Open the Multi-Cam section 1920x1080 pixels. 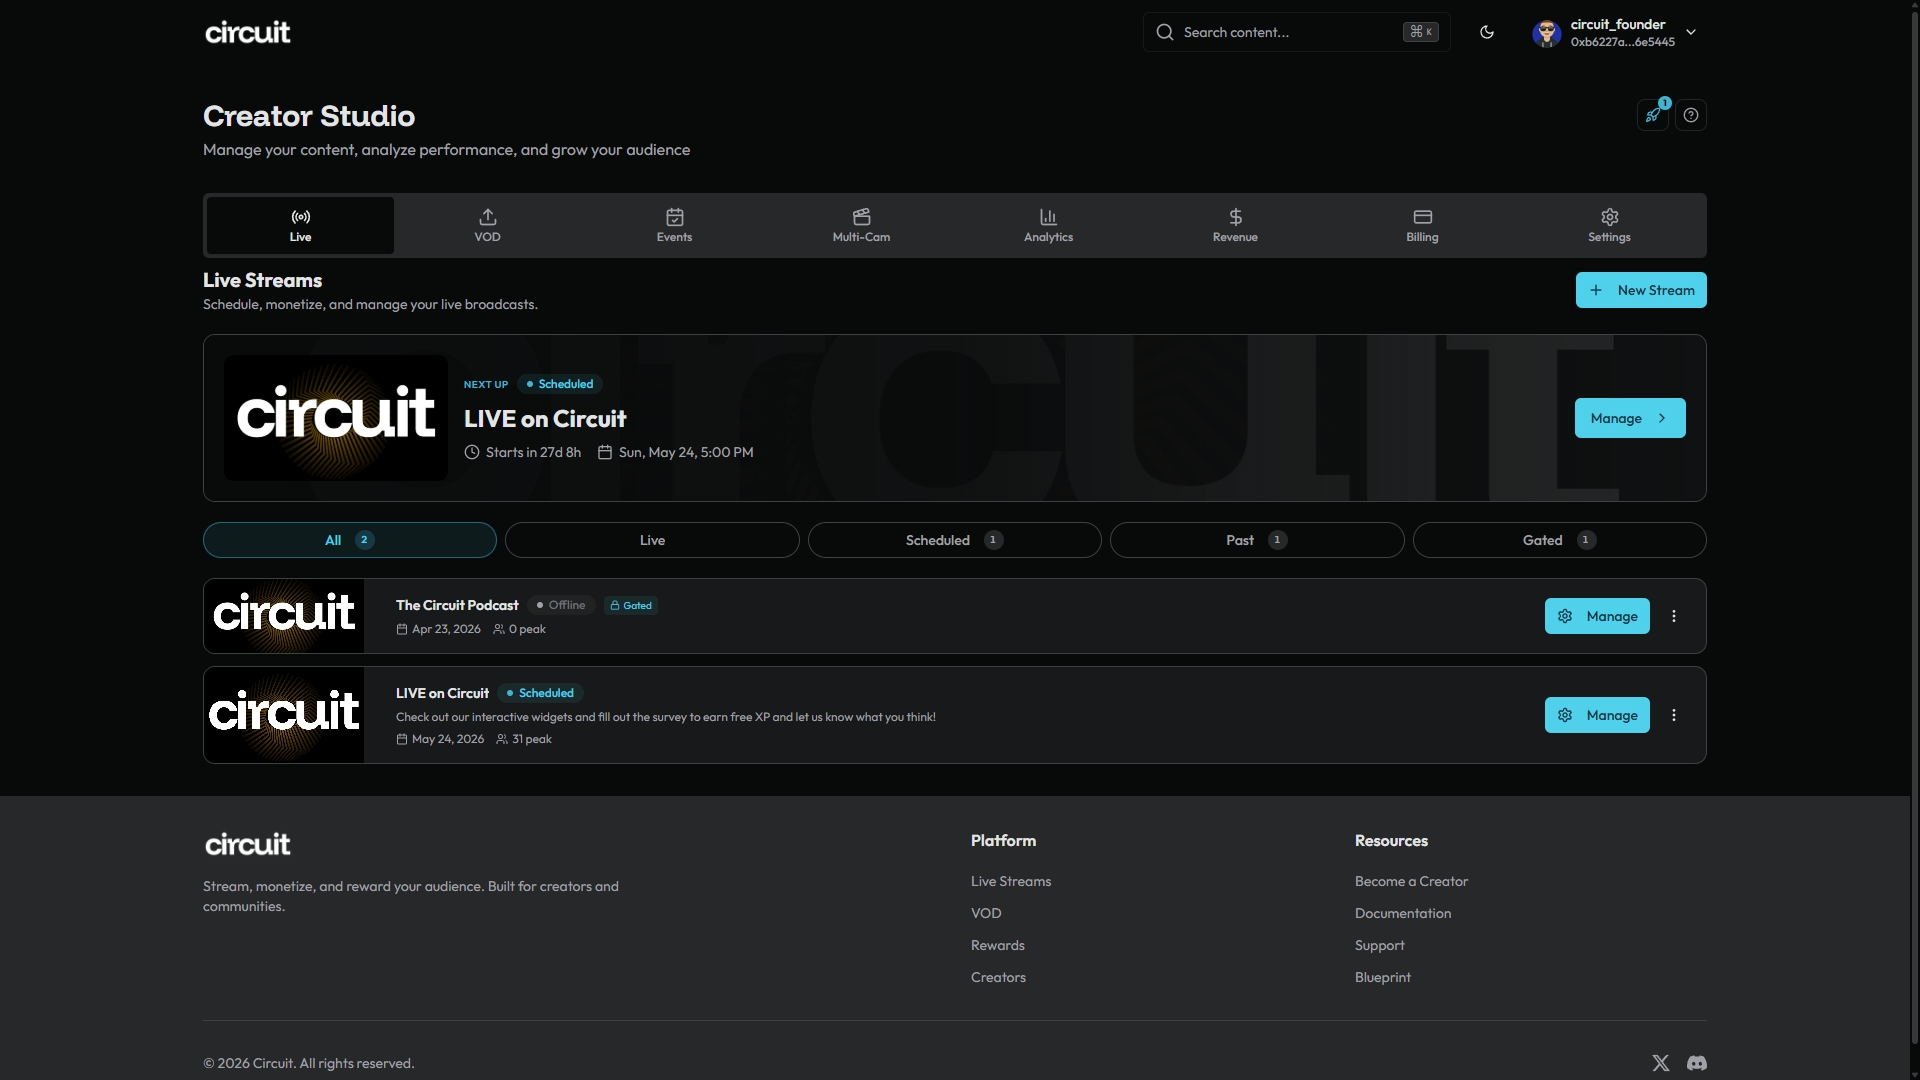tap(861, 225)
